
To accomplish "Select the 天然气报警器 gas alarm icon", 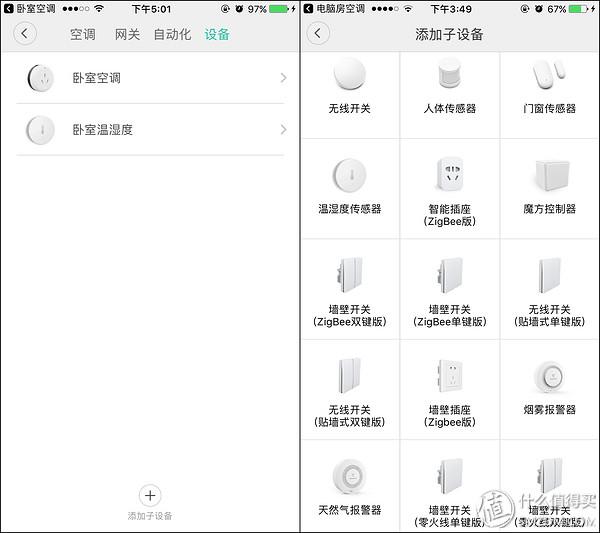I will pyautogui.click(x=349, y=475).
